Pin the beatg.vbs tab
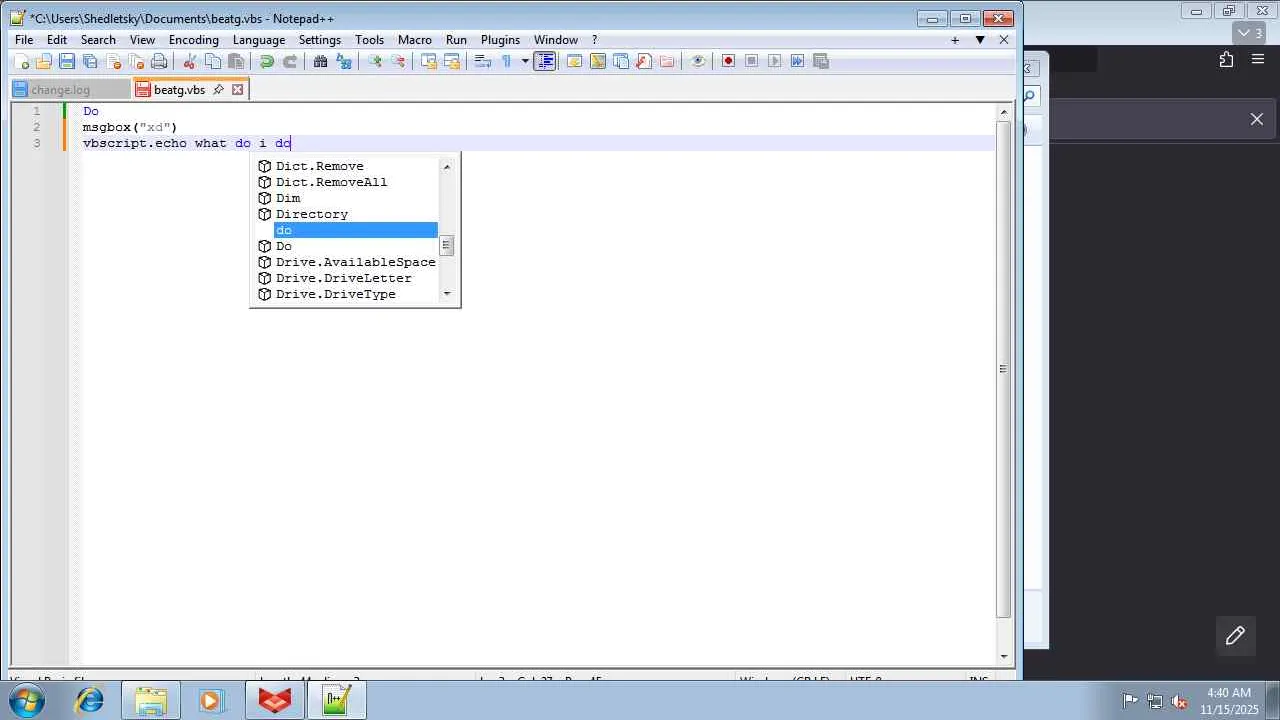This screenshot has width=1280, height=720. 218,89
